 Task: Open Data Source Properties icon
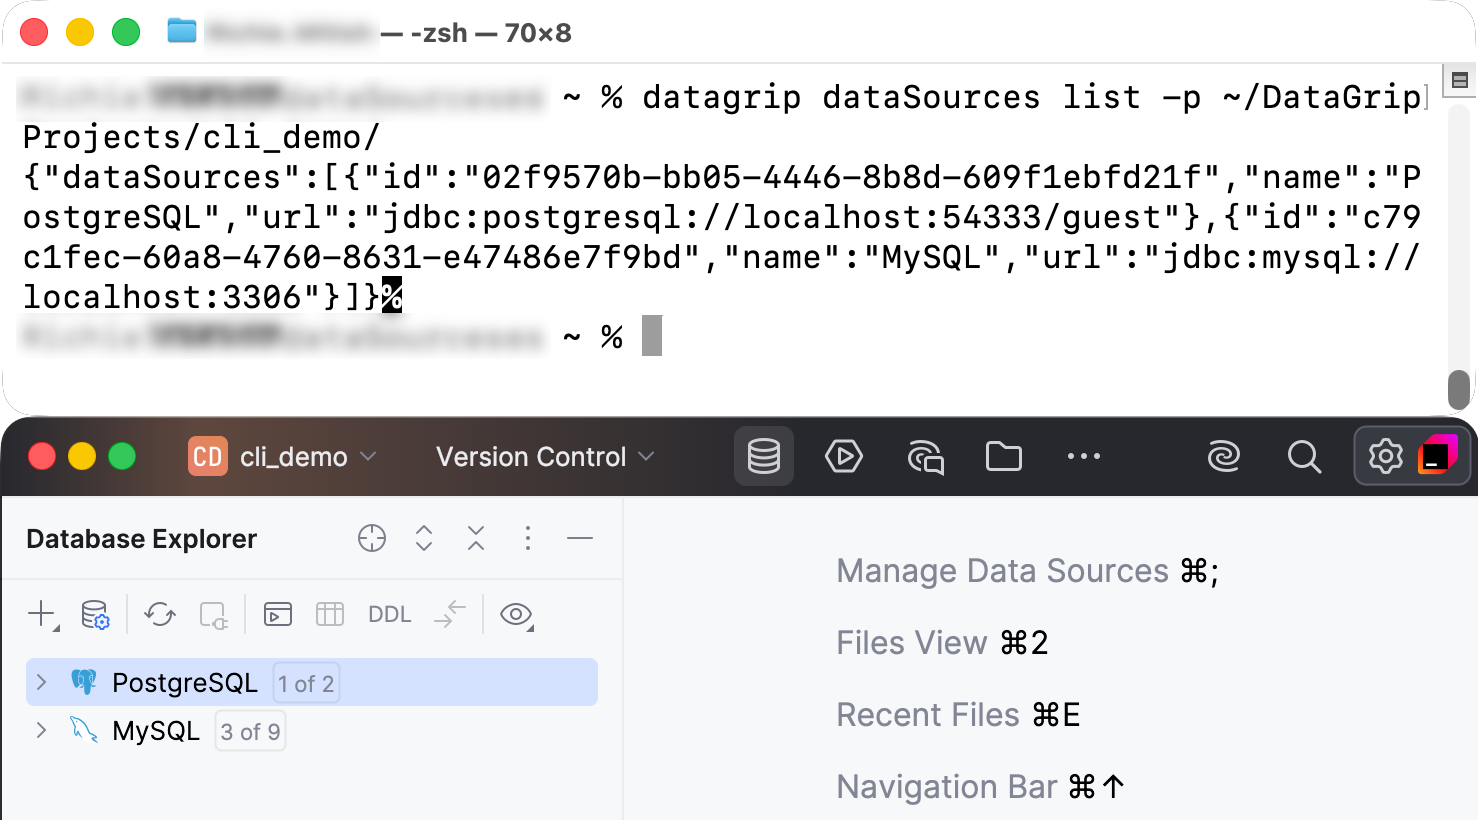(x=95, y=614)
